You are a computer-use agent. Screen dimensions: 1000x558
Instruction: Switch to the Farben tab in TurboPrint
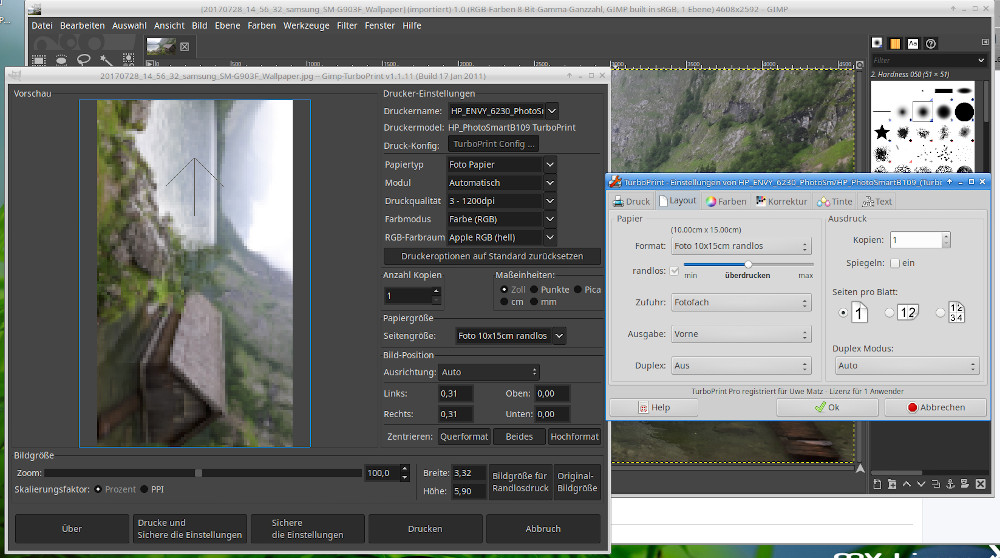(725, 201)
